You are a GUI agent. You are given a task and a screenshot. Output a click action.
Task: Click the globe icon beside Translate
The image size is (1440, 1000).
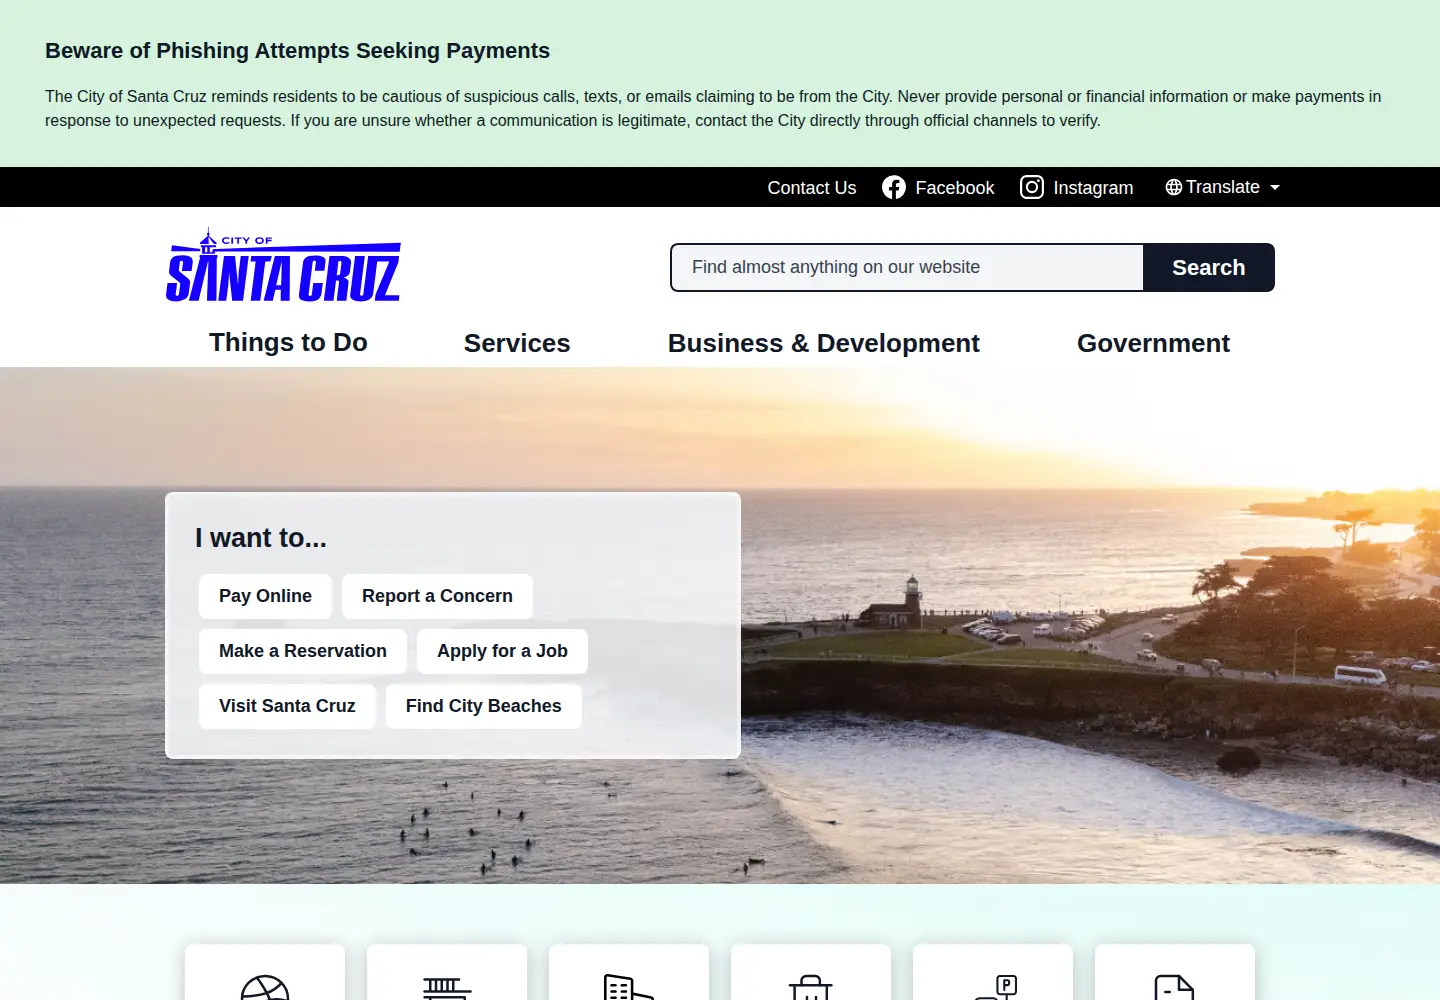[1174, 187]
